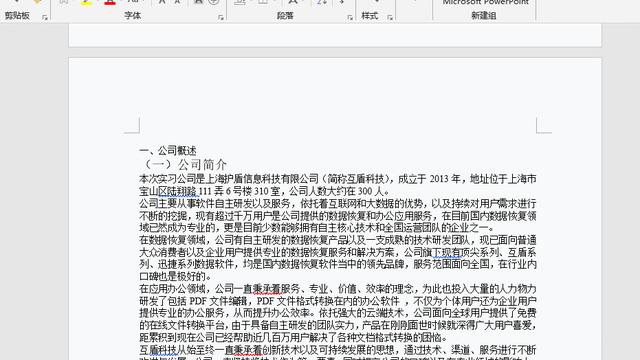Click the line starting 距累积到现在公司

pyautogui.click(x=294, y=338)
